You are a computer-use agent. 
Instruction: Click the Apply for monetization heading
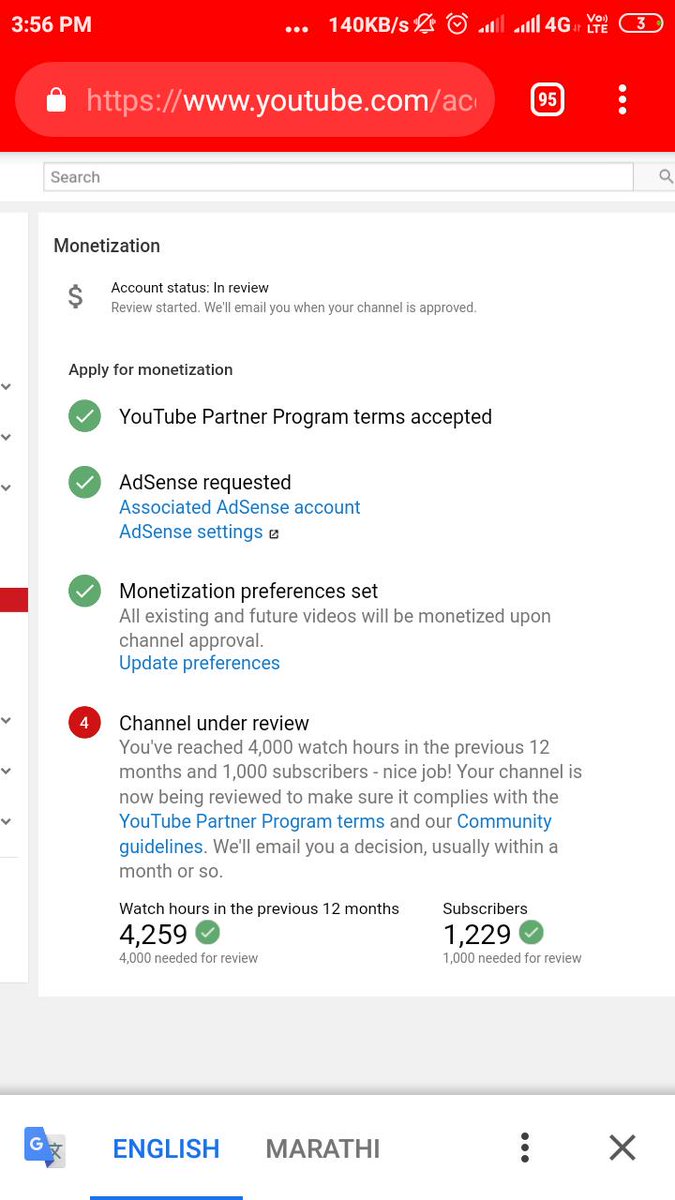(150, 370)
